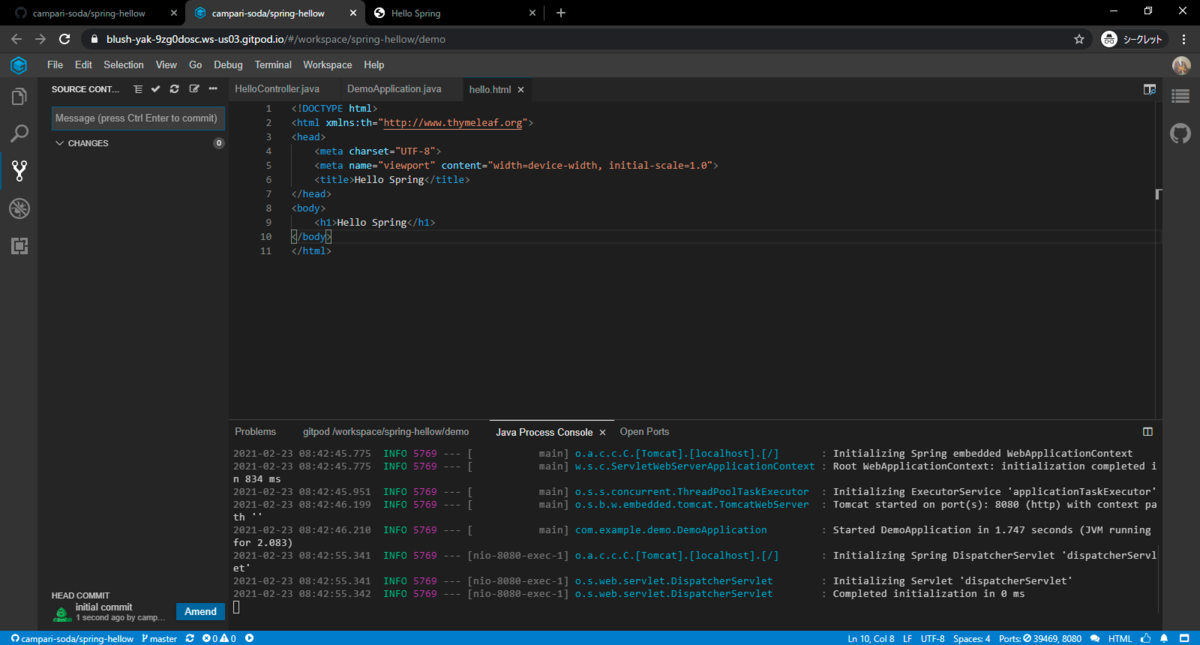Viewport: 1200px width, 645px height.
Task: Switch to the DemoApplication.java tab
Action: click(x=394, y=89)
